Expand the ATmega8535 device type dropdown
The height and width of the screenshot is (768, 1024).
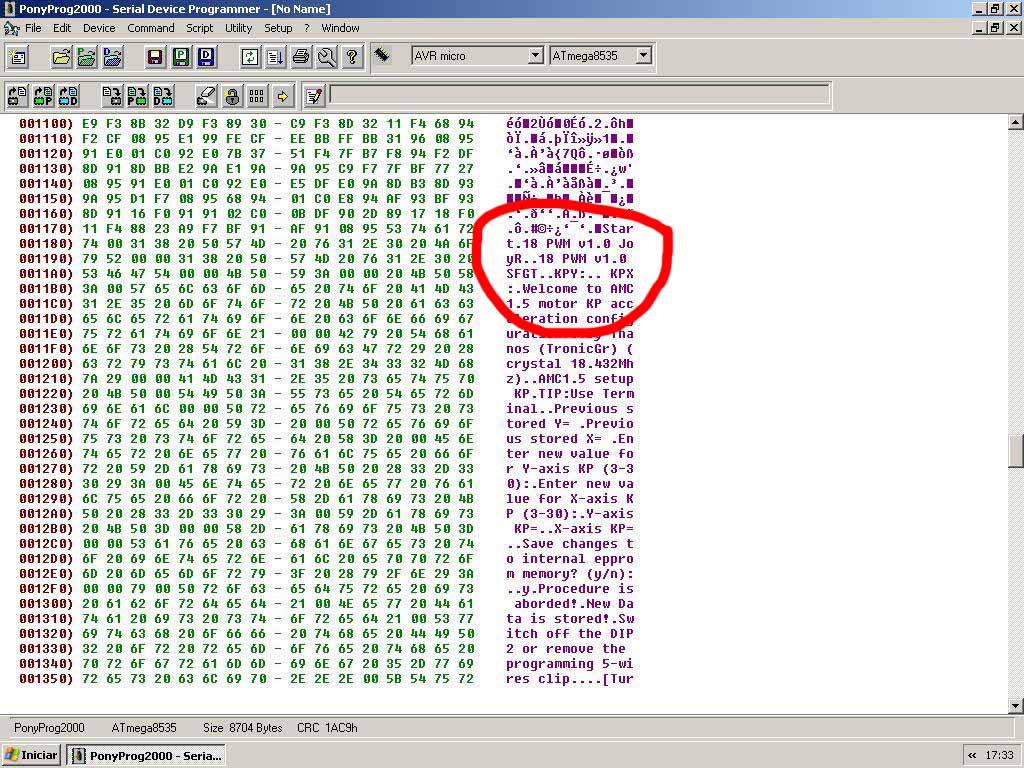tap(643, 56)
